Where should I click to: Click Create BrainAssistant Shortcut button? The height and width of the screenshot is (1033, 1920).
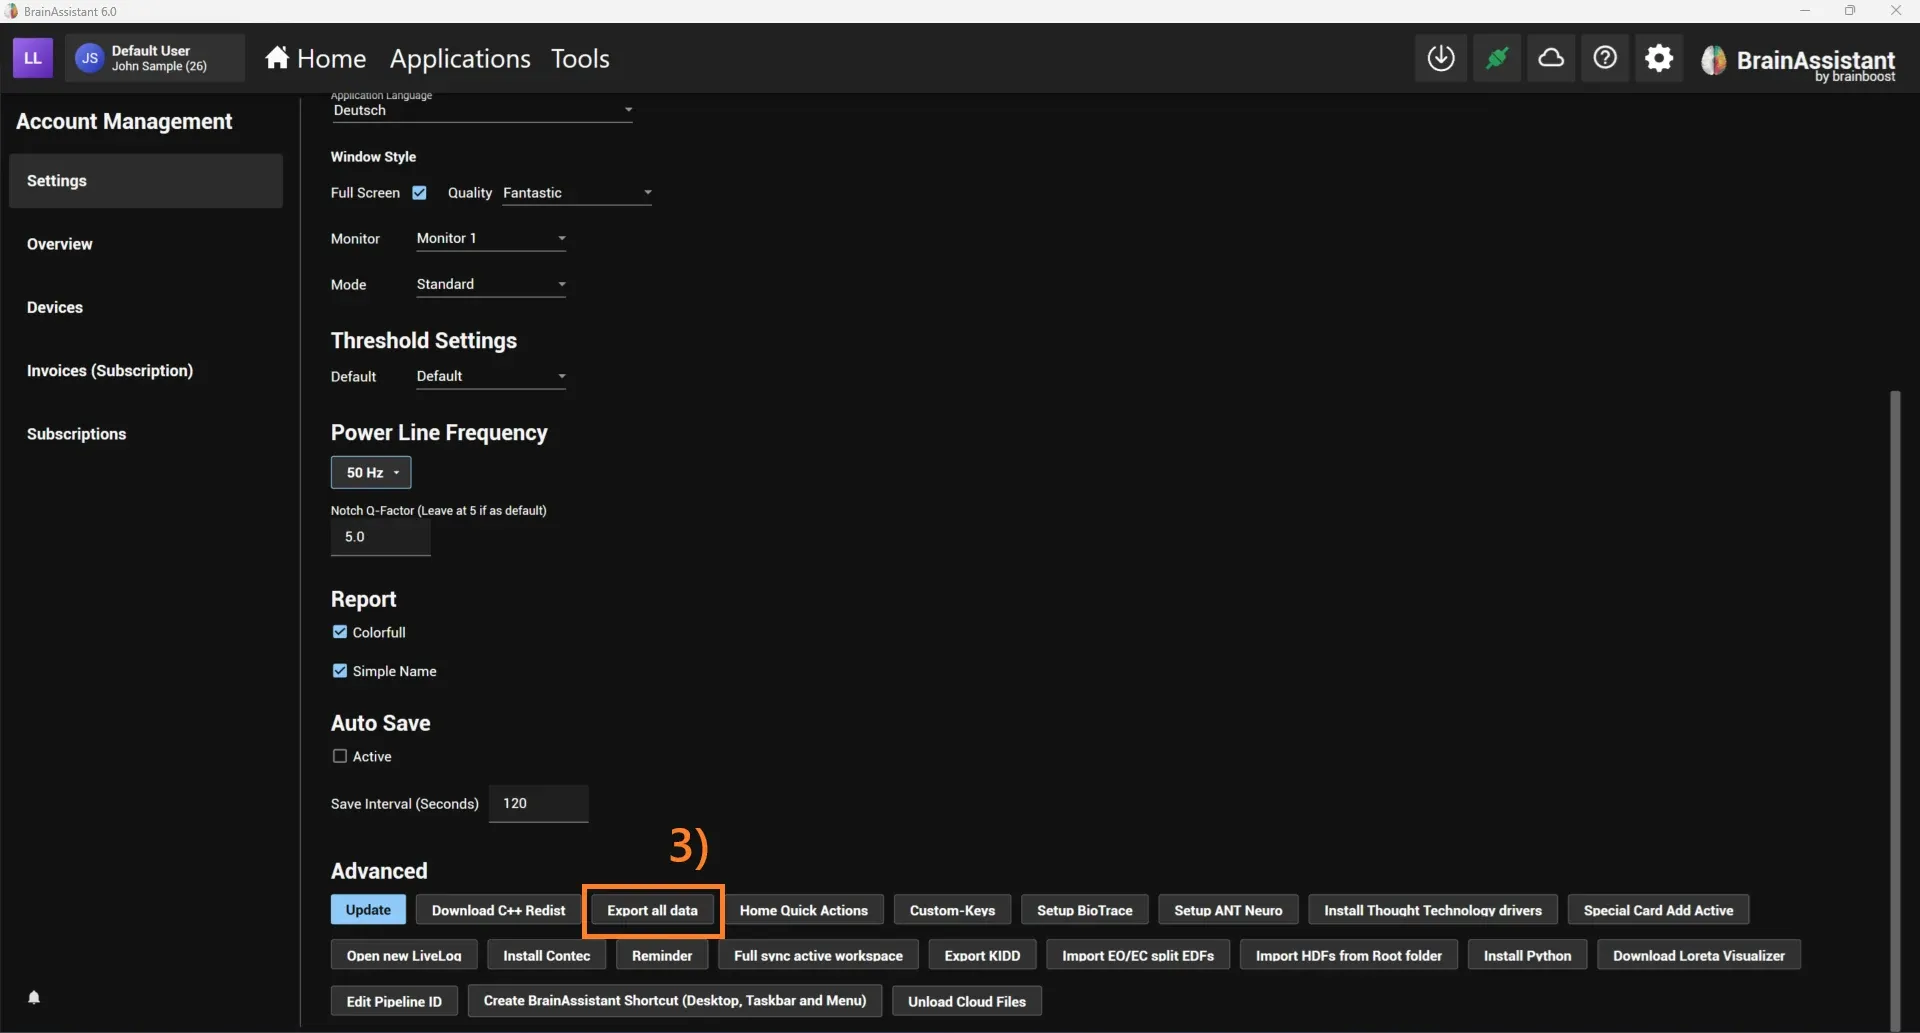click(675, 1001)
